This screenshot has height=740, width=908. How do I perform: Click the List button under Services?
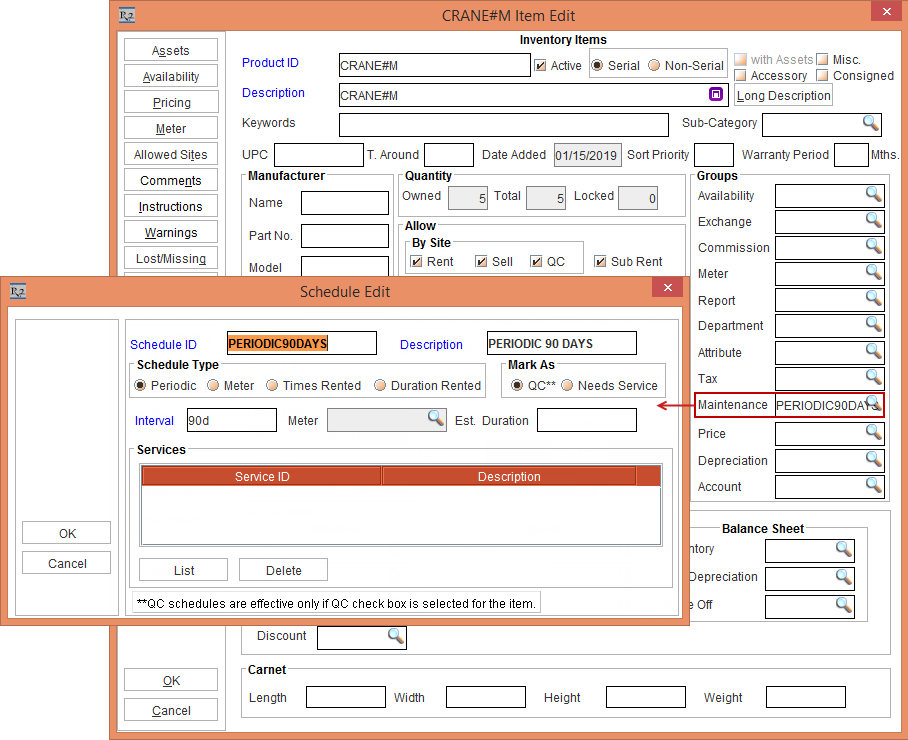tap(184, 570)
